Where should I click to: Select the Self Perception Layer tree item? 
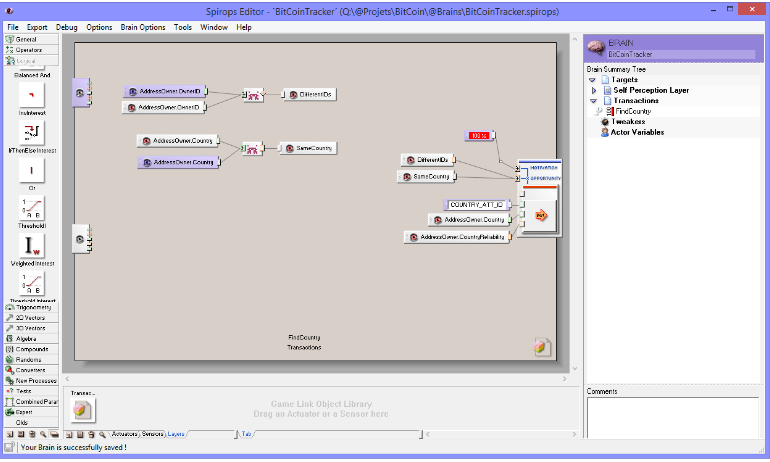pos(651,90)
